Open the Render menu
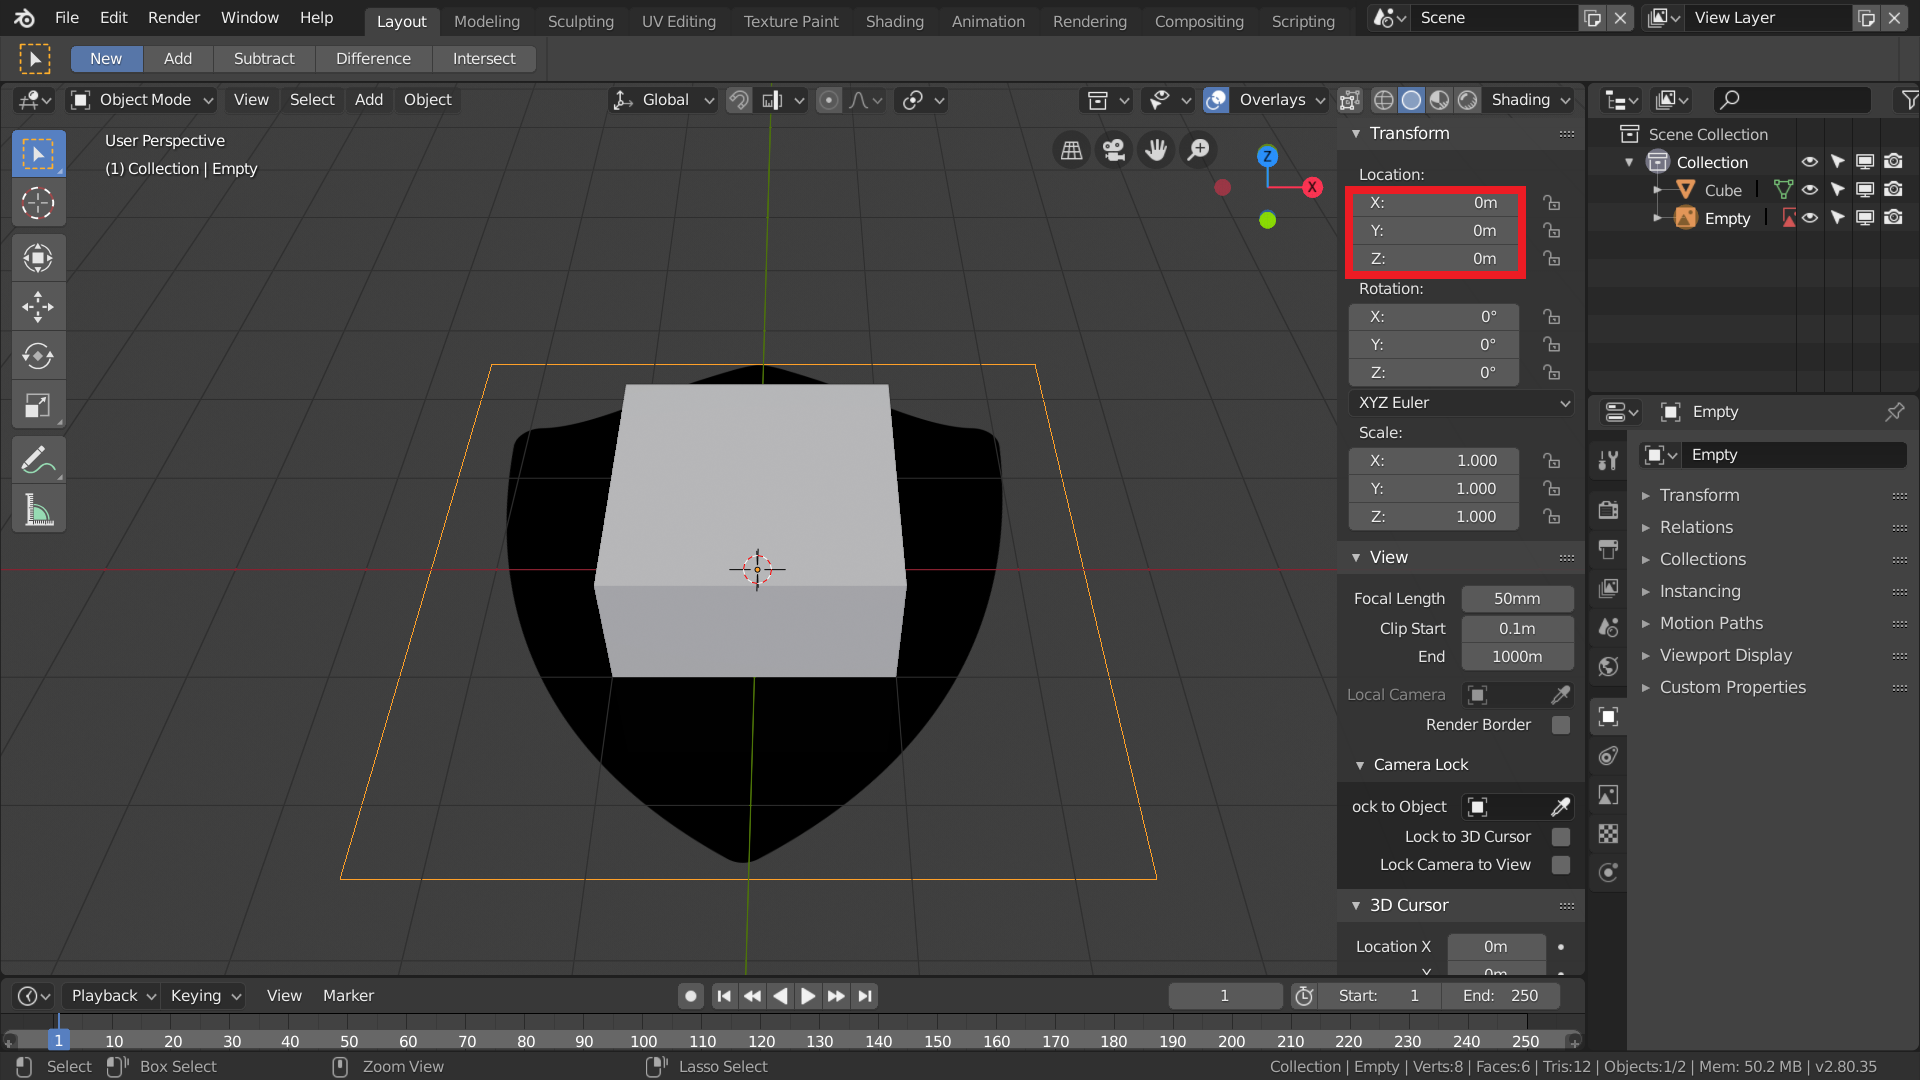The image size is (1920, 1080). click(174, 18)
